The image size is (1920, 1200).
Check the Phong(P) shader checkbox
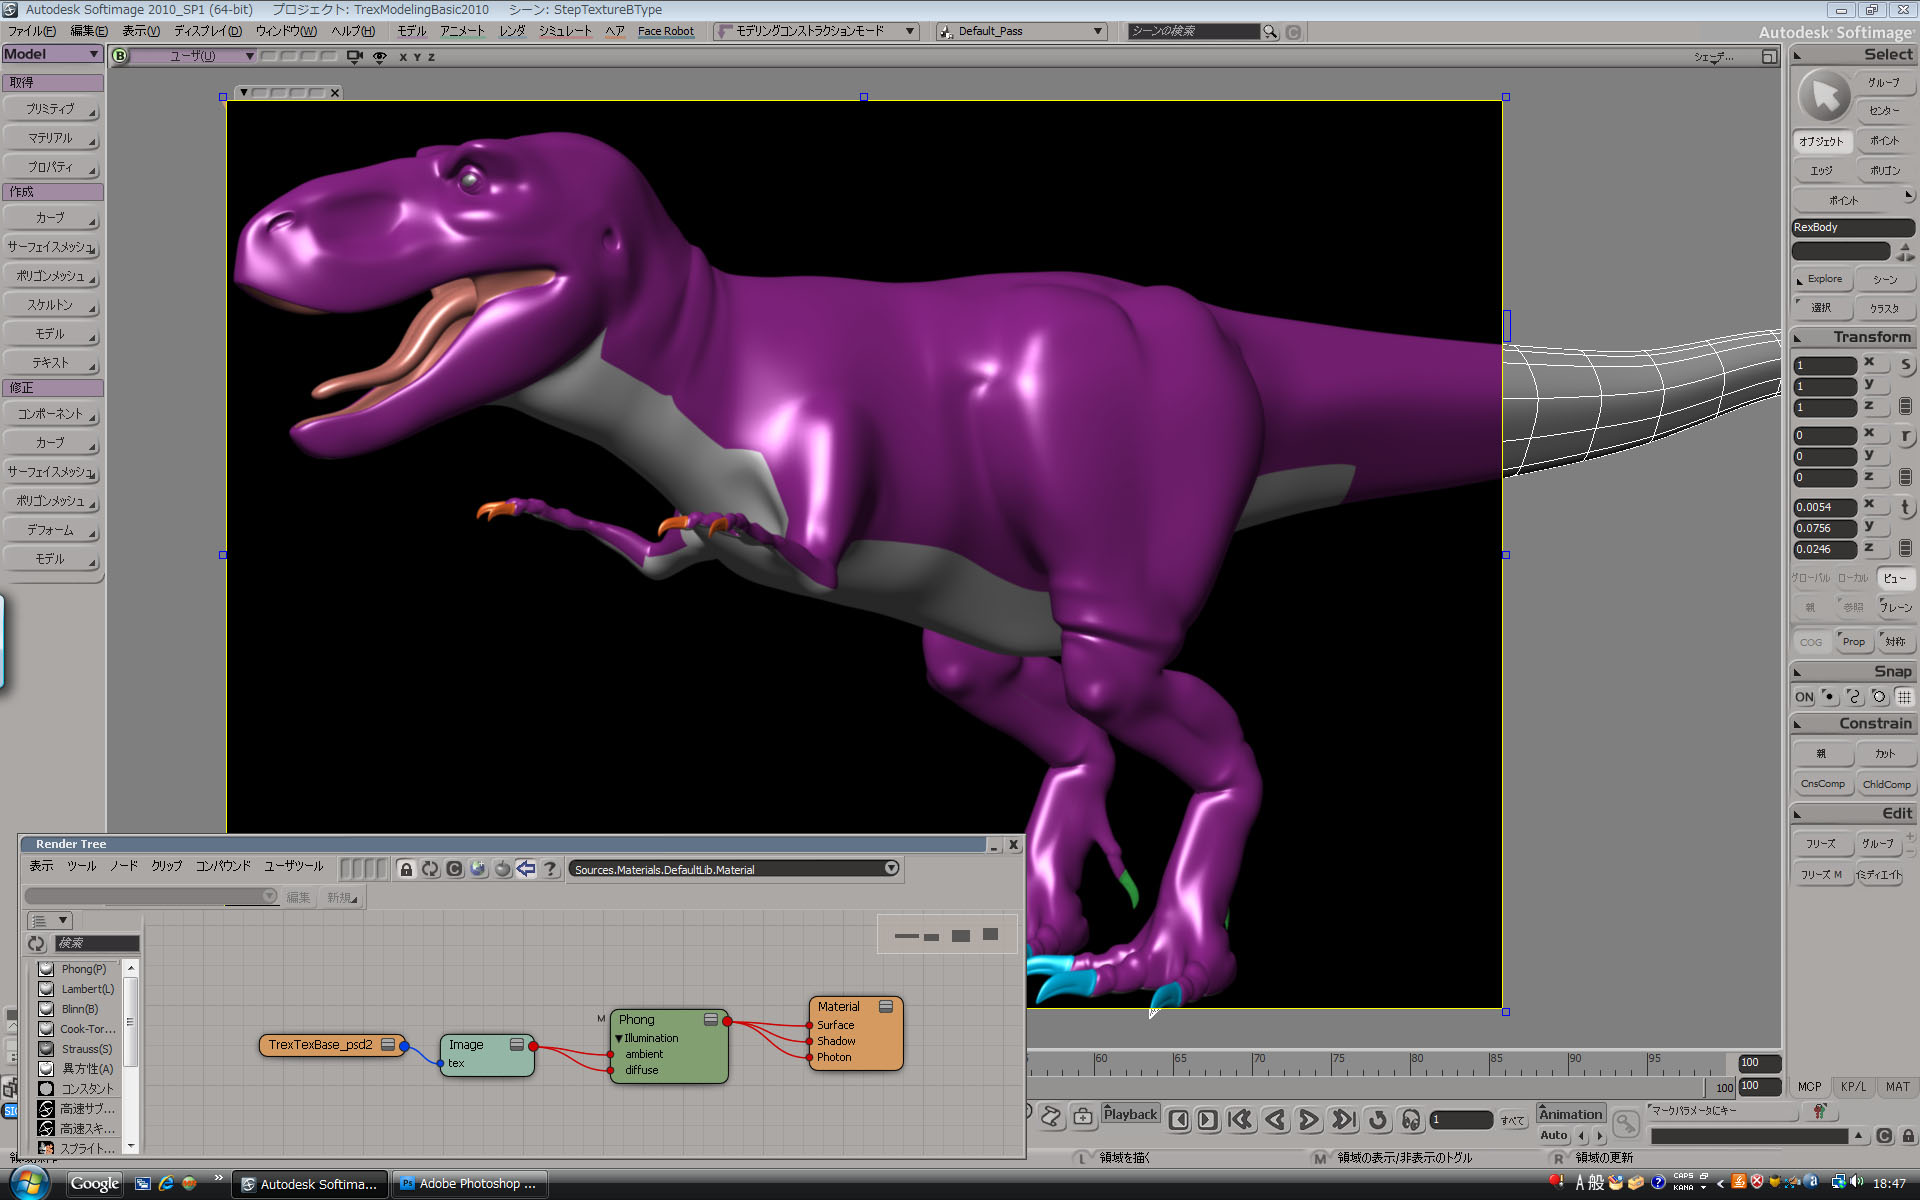pyautogui.click(x=46, y=968)
